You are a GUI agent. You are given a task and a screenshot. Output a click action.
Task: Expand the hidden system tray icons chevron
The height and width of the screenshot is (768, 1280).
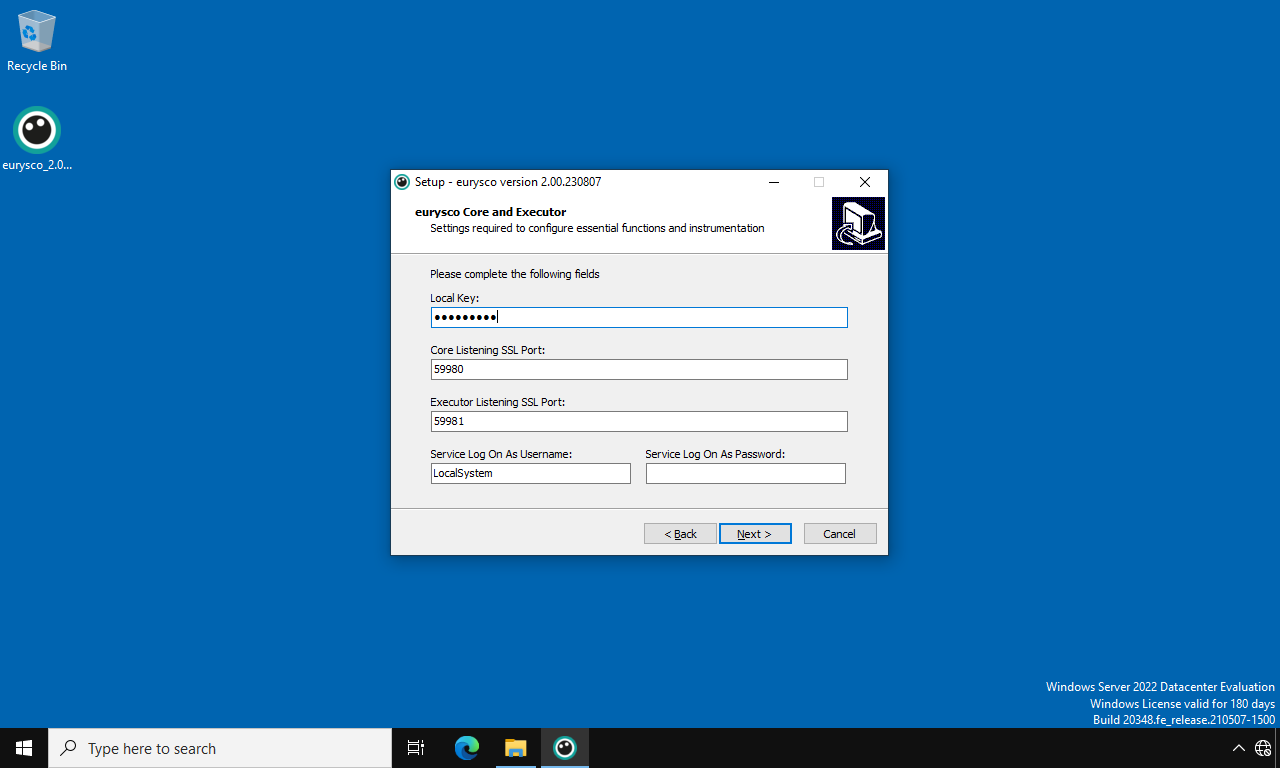[1238, 748]
